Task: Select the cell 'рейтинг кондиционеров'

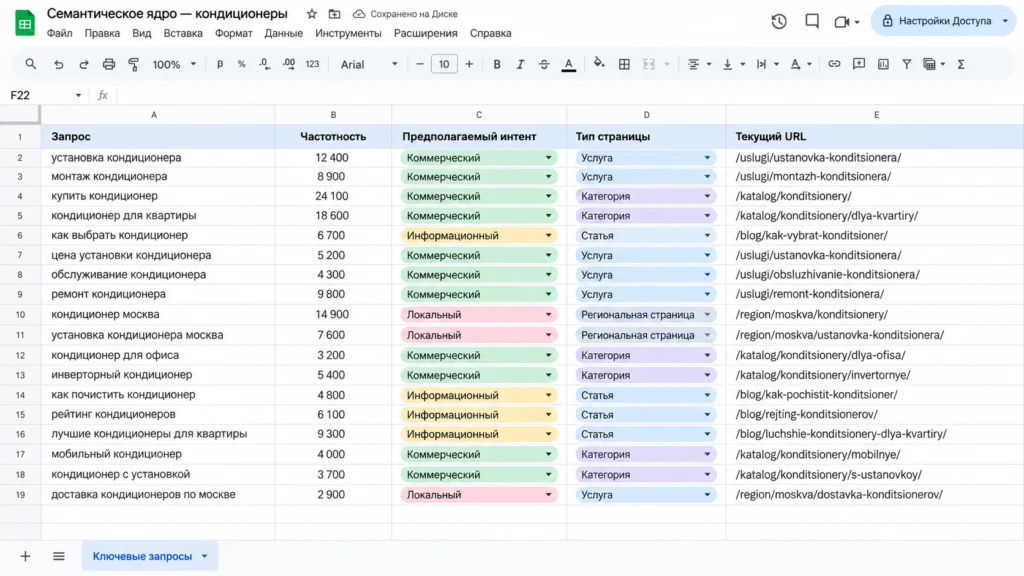Action: click(157, 414)
